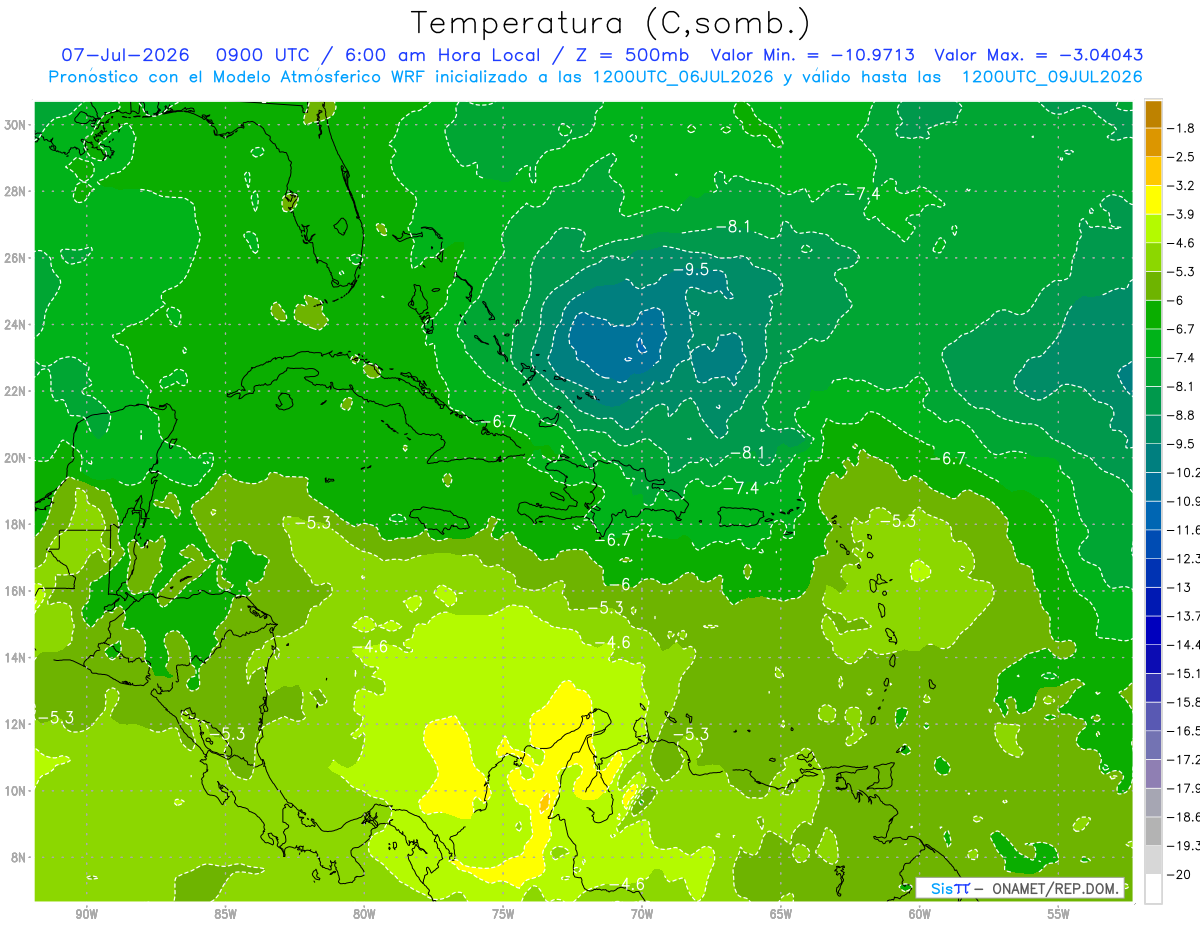This screenshot has width=1200, height=927.
Task: Pick the white colorbar swatch below -20
Action: click(1153, 888)
